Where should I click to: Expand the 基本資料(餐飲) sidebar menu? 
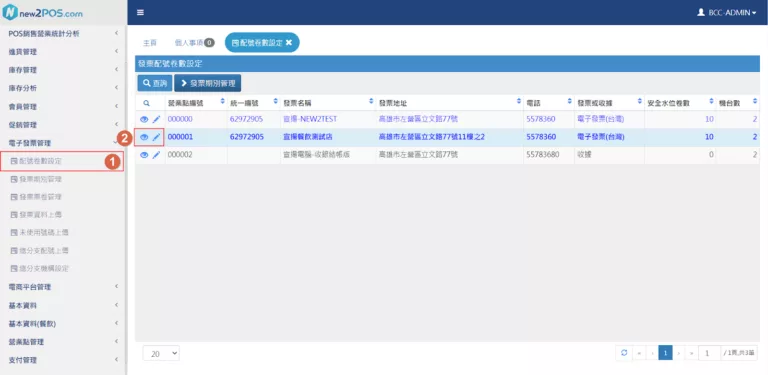(63, 324)
